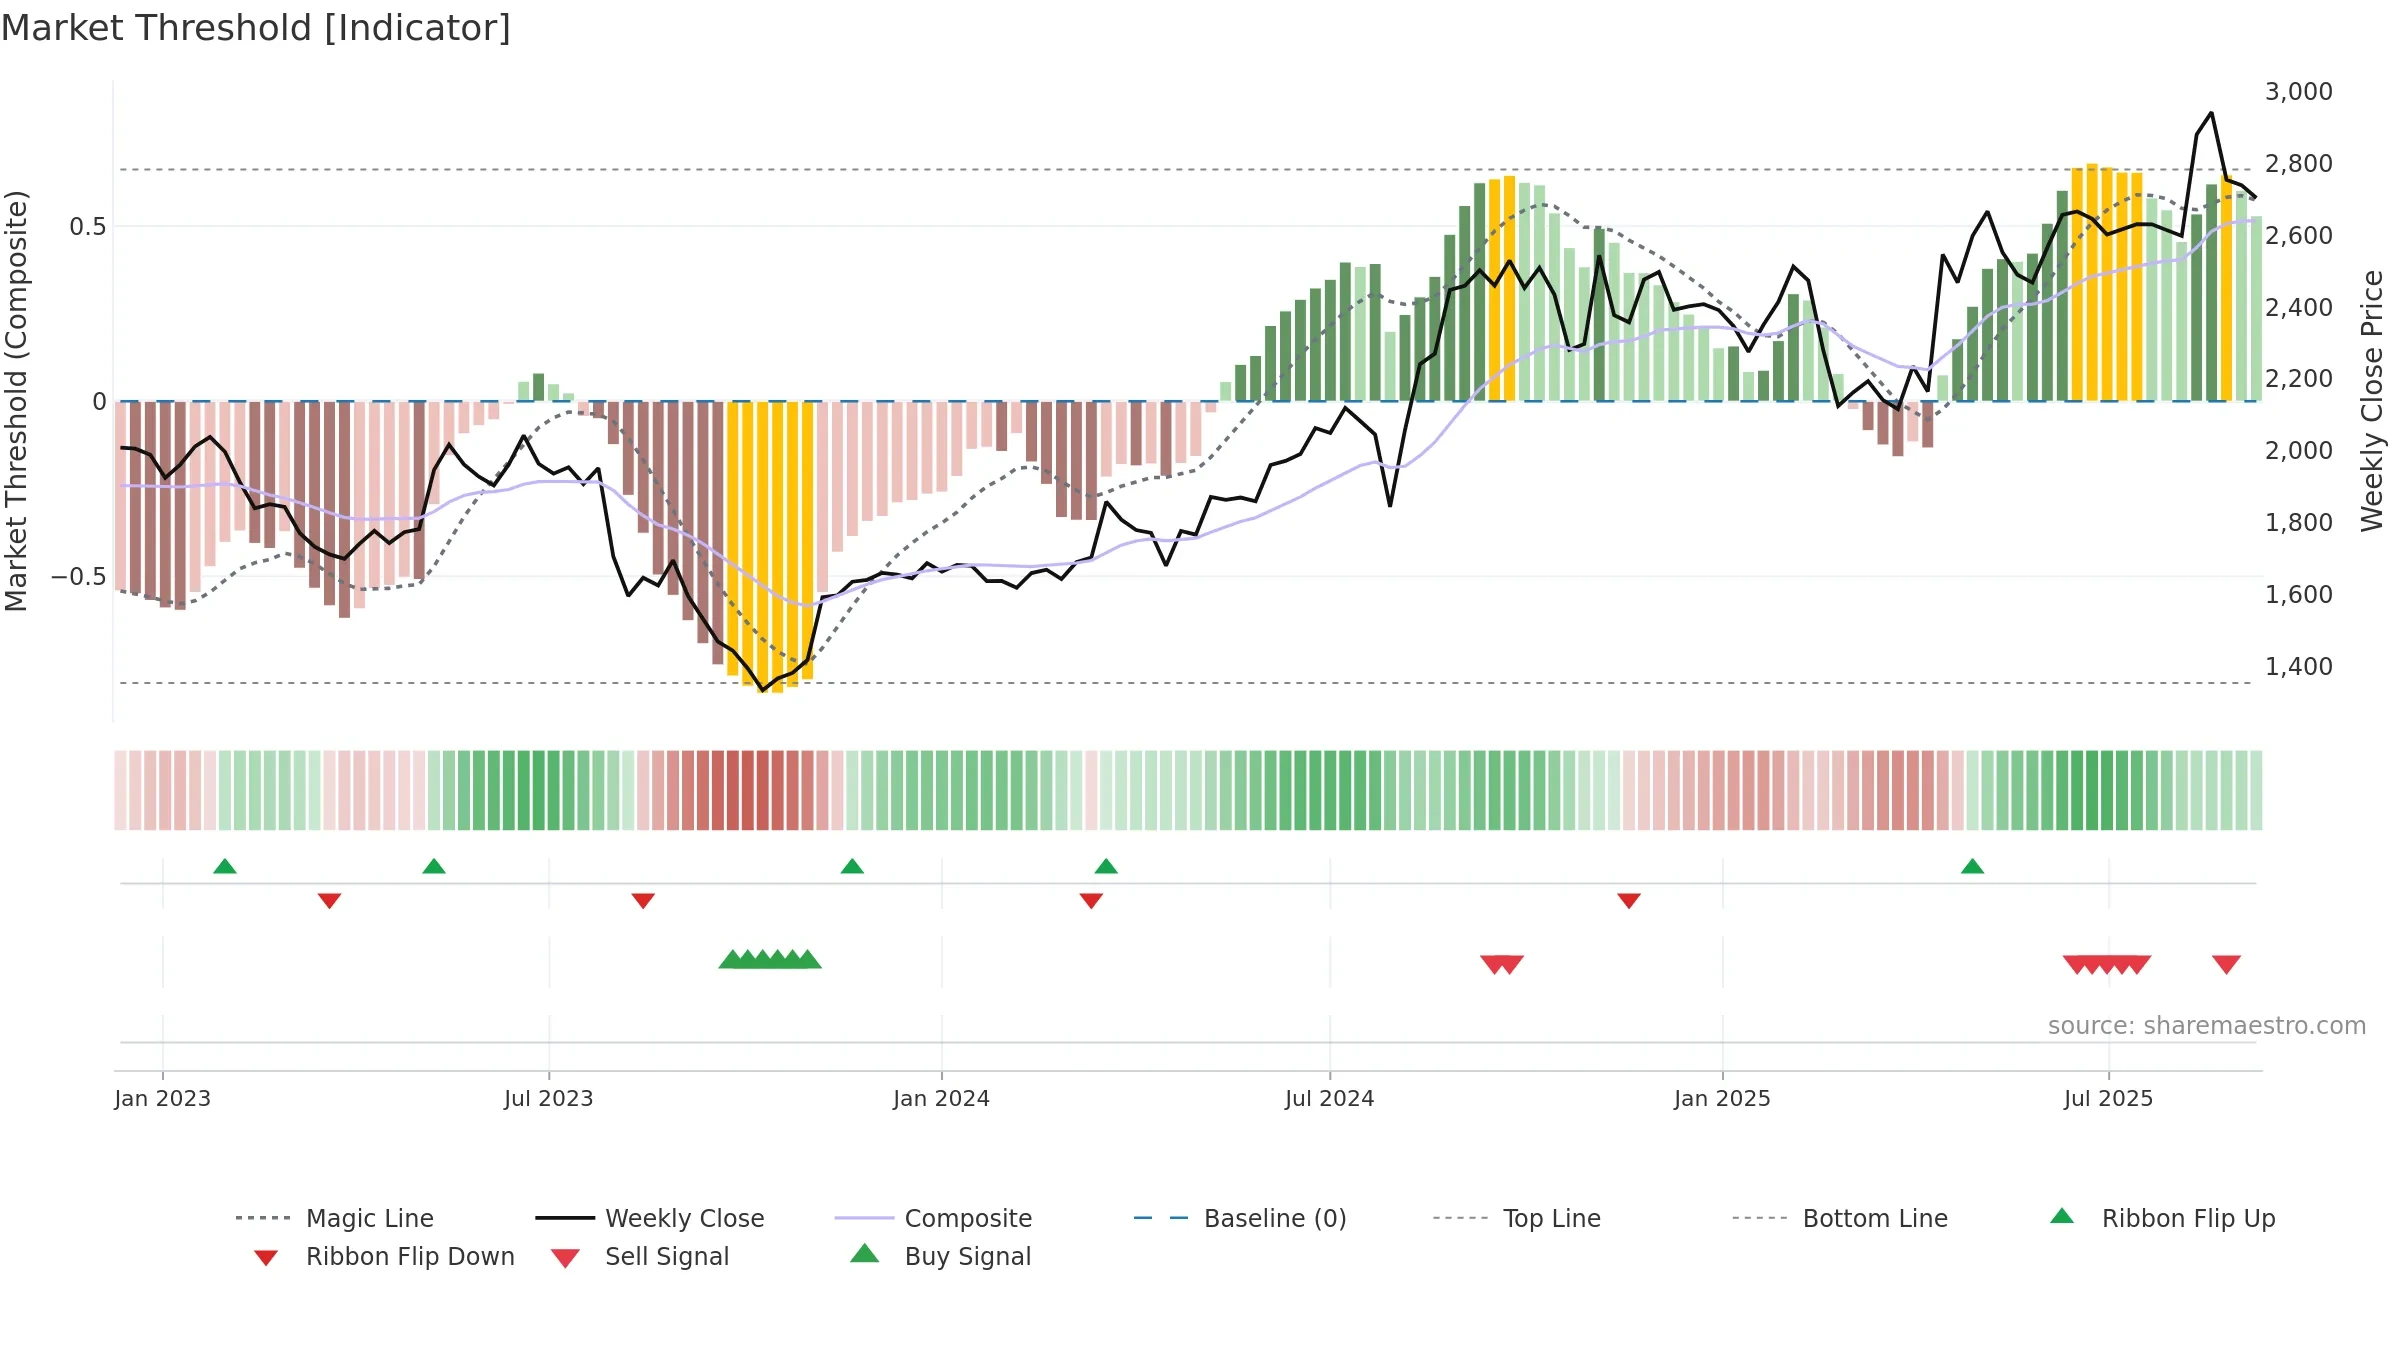
Task: Click the Weekly Close Price axis title
Action: tap(2373, 401)
